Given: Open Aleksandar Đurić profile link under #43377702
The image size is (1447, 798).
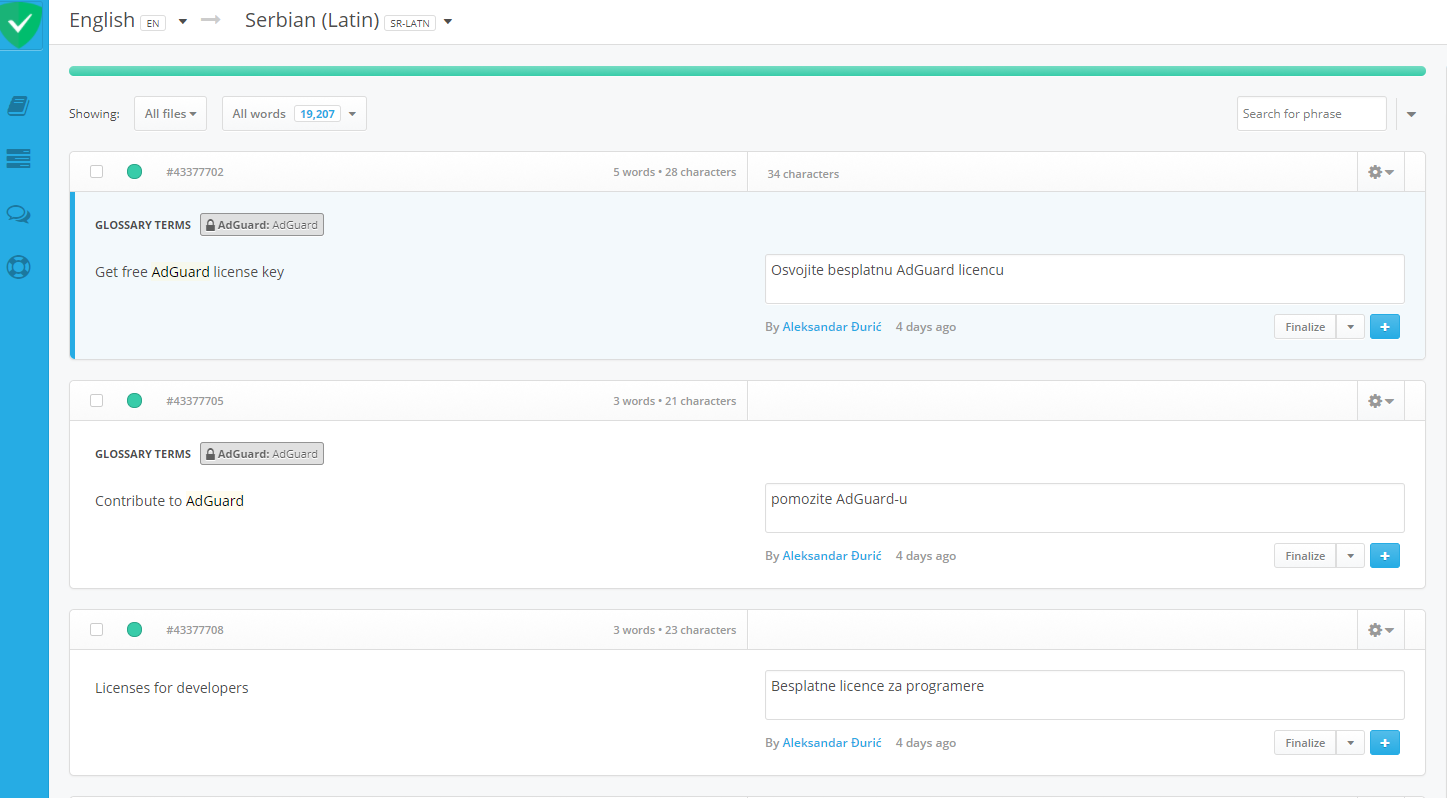Looking at the screenshot, I should [x=832, y=327].
